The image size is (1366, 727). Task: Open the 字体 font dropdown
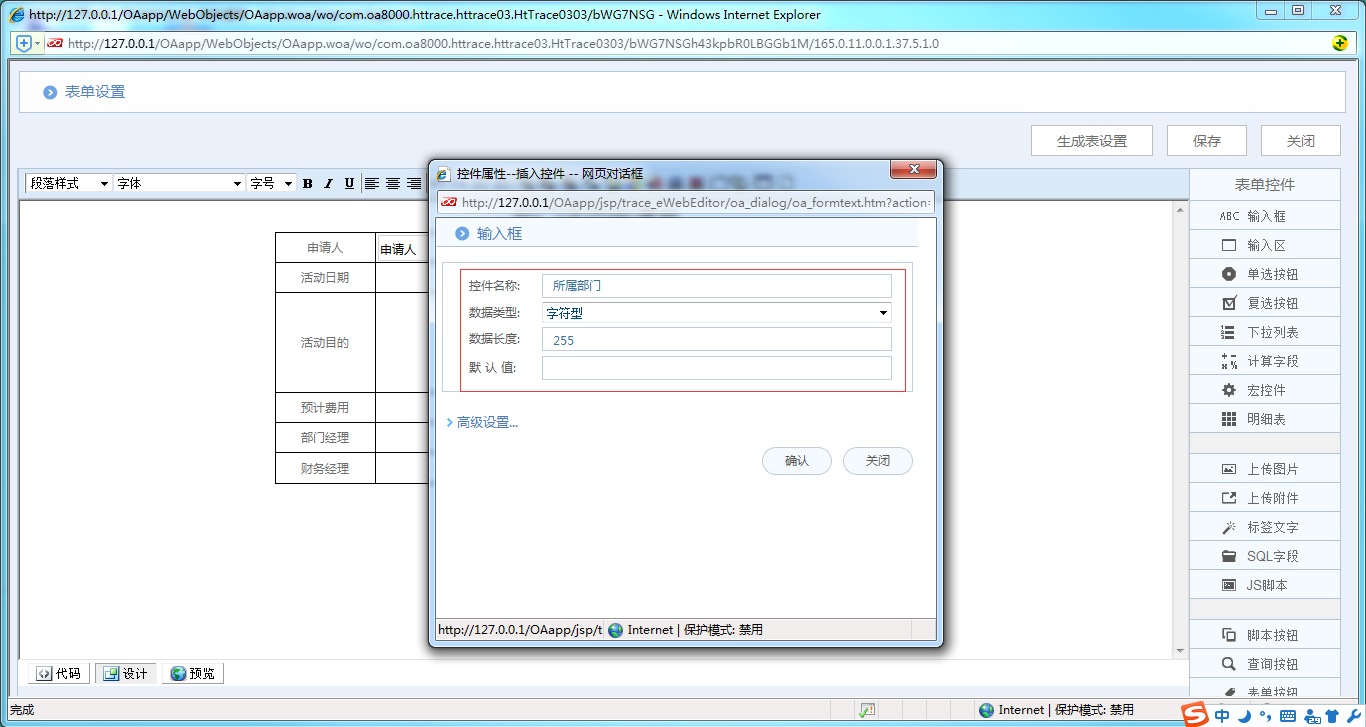tap(178, 183)
